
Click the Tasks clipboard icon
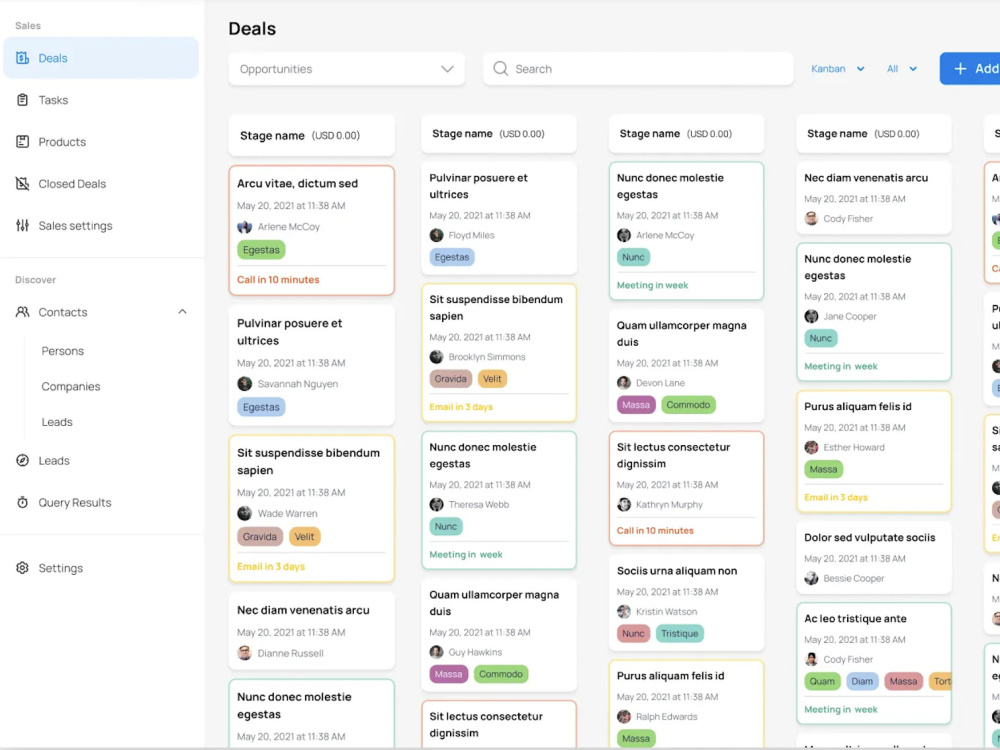point(22,100)
